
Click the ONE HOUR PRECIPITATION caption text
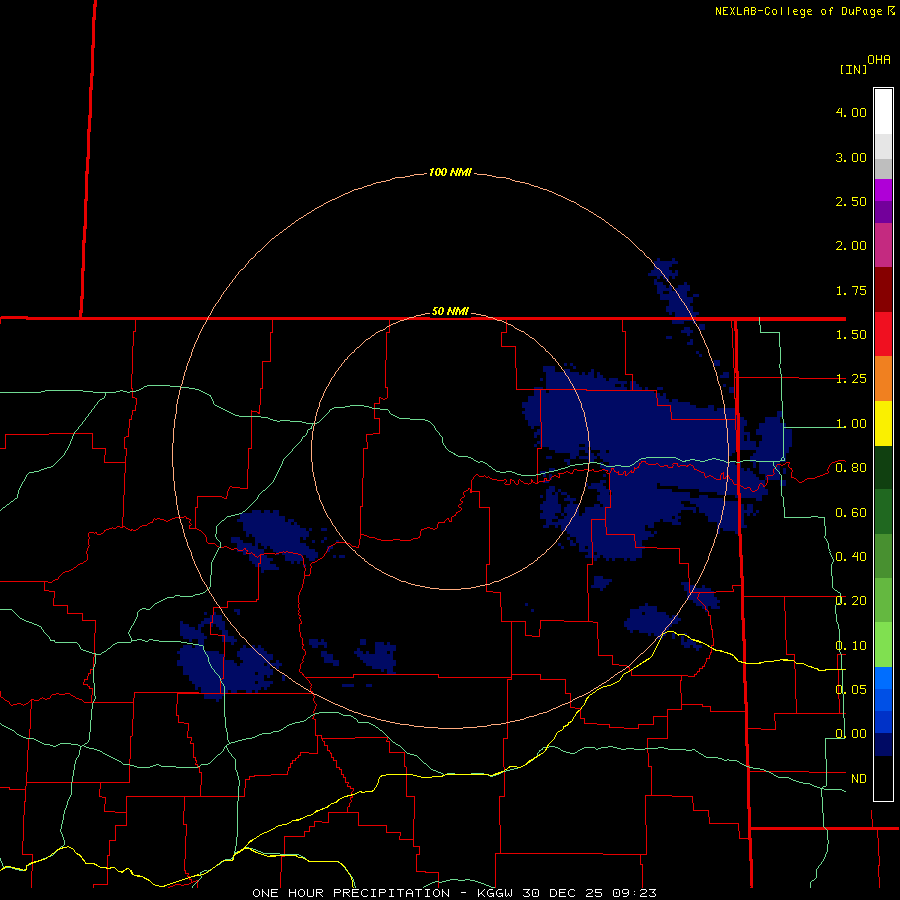pyautogui.click(x=351, y=893)
